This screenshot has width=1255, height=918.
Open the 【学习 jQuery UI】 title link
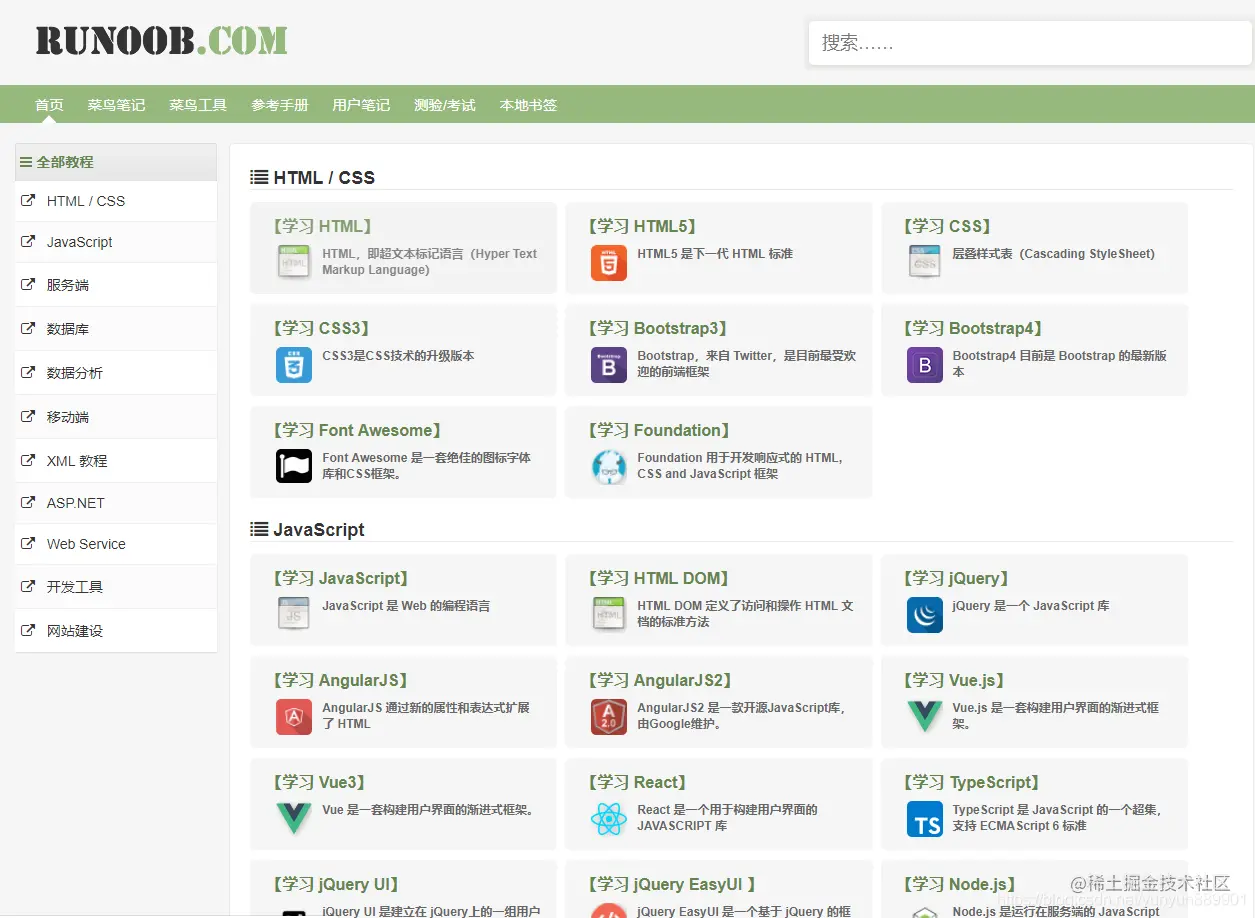(335, 884)
